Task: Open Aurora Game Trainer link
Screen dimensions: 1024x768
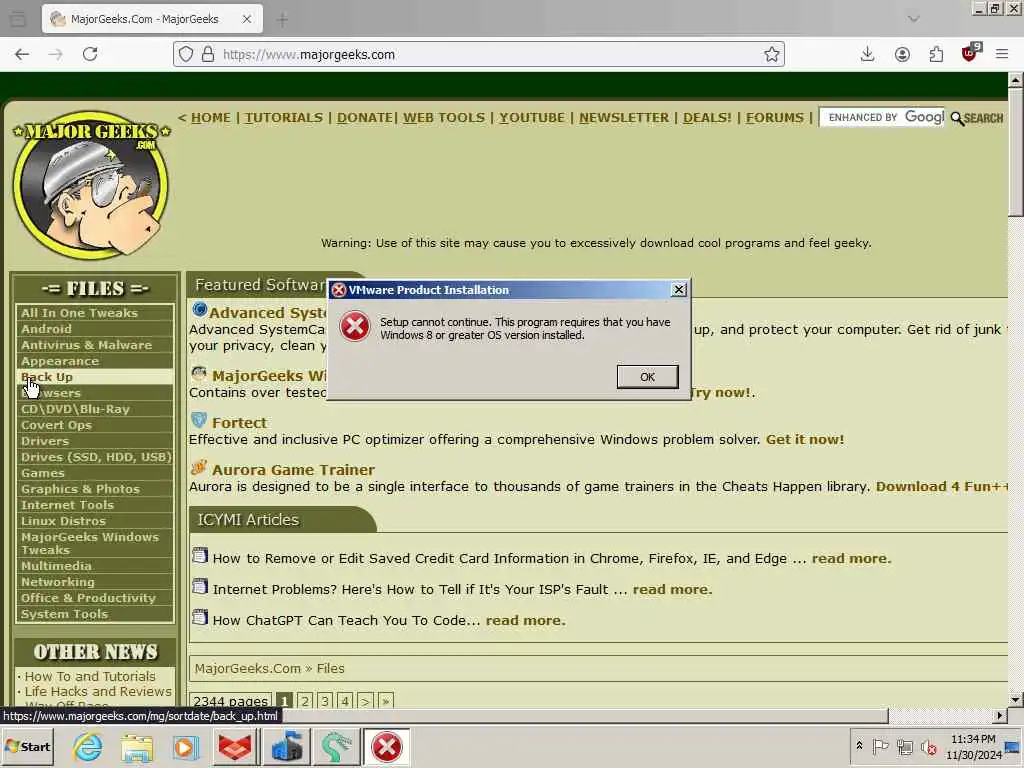Action: [x=293, y=470]
